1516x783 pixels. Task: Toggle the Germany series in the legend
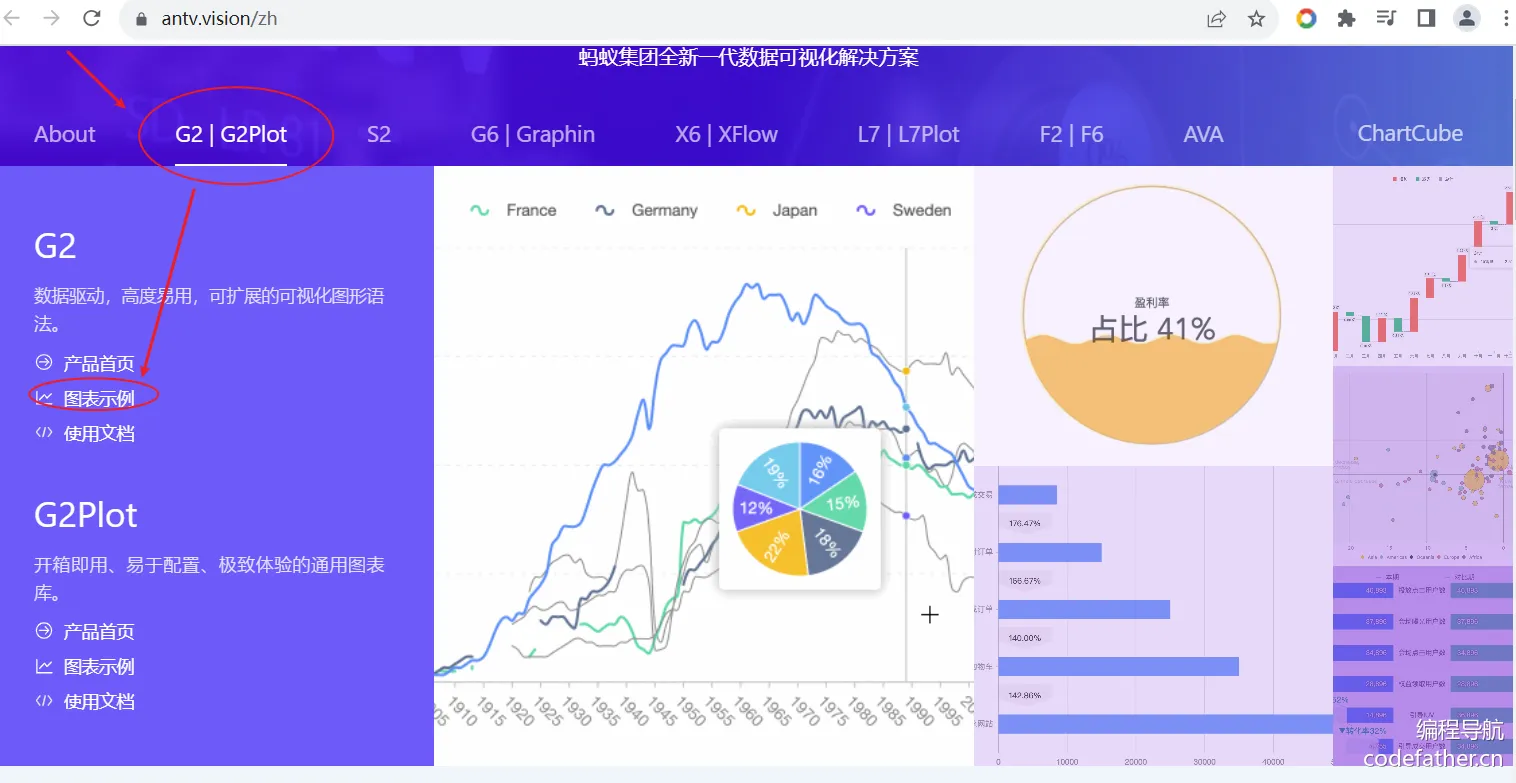coord(646,210)
